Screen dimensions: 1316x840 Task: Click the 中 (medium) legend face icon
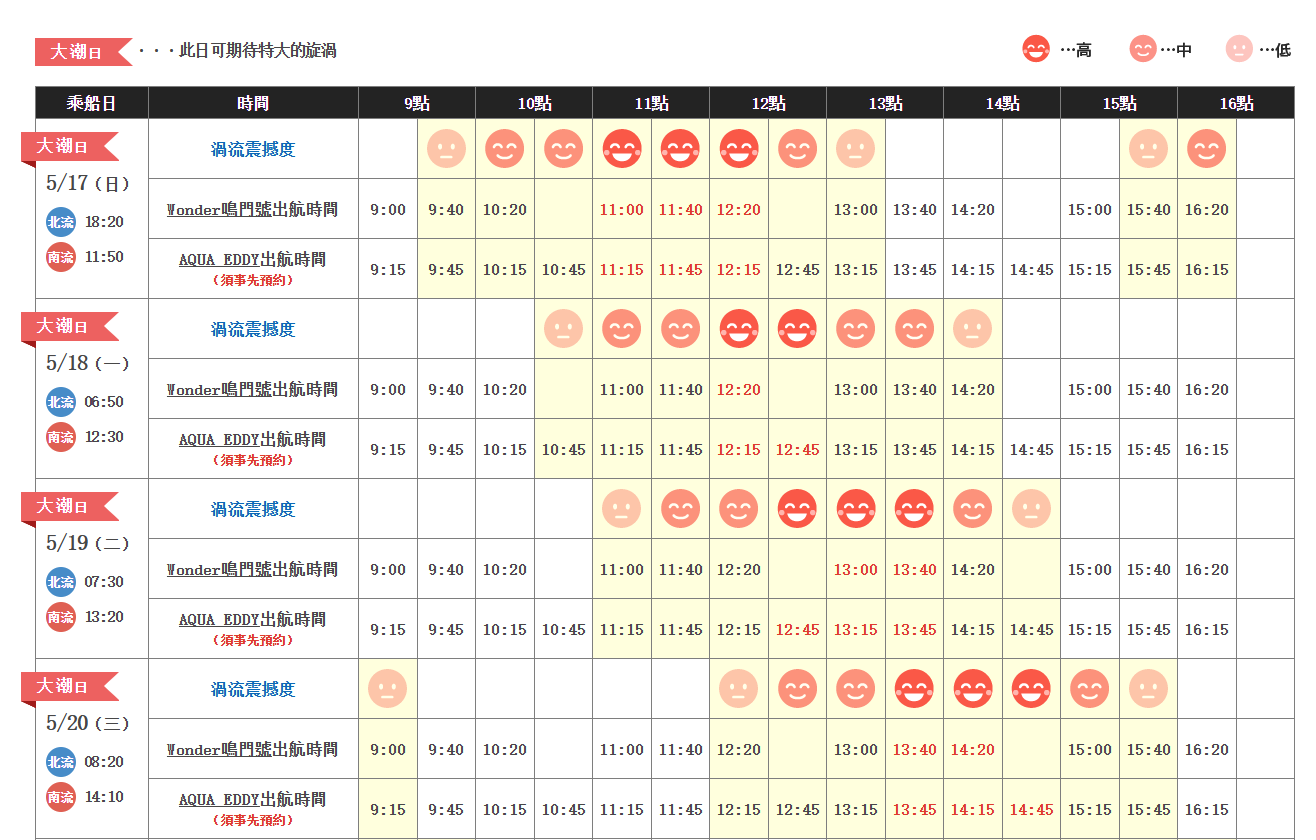pos(1142,48)
